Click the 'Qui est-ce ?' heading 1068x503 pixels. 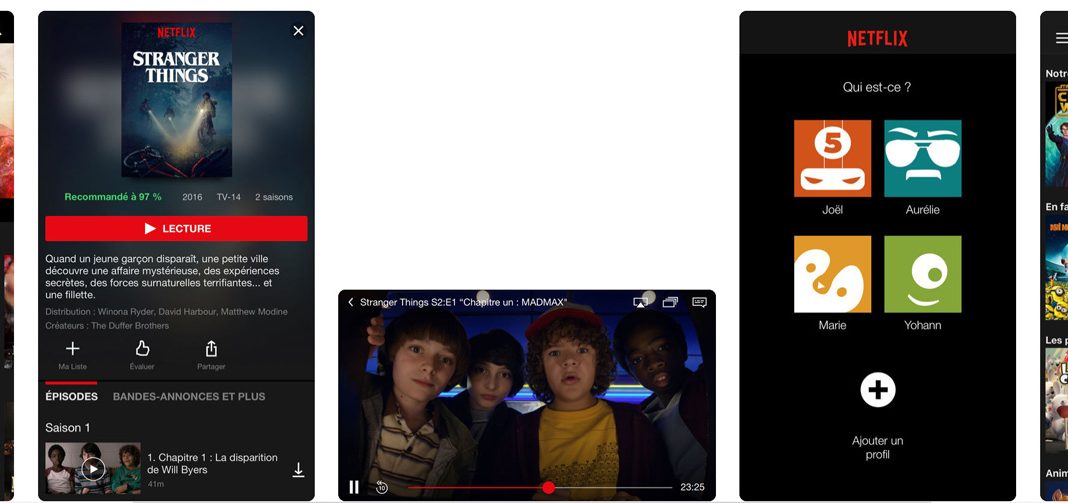point(877,87)
